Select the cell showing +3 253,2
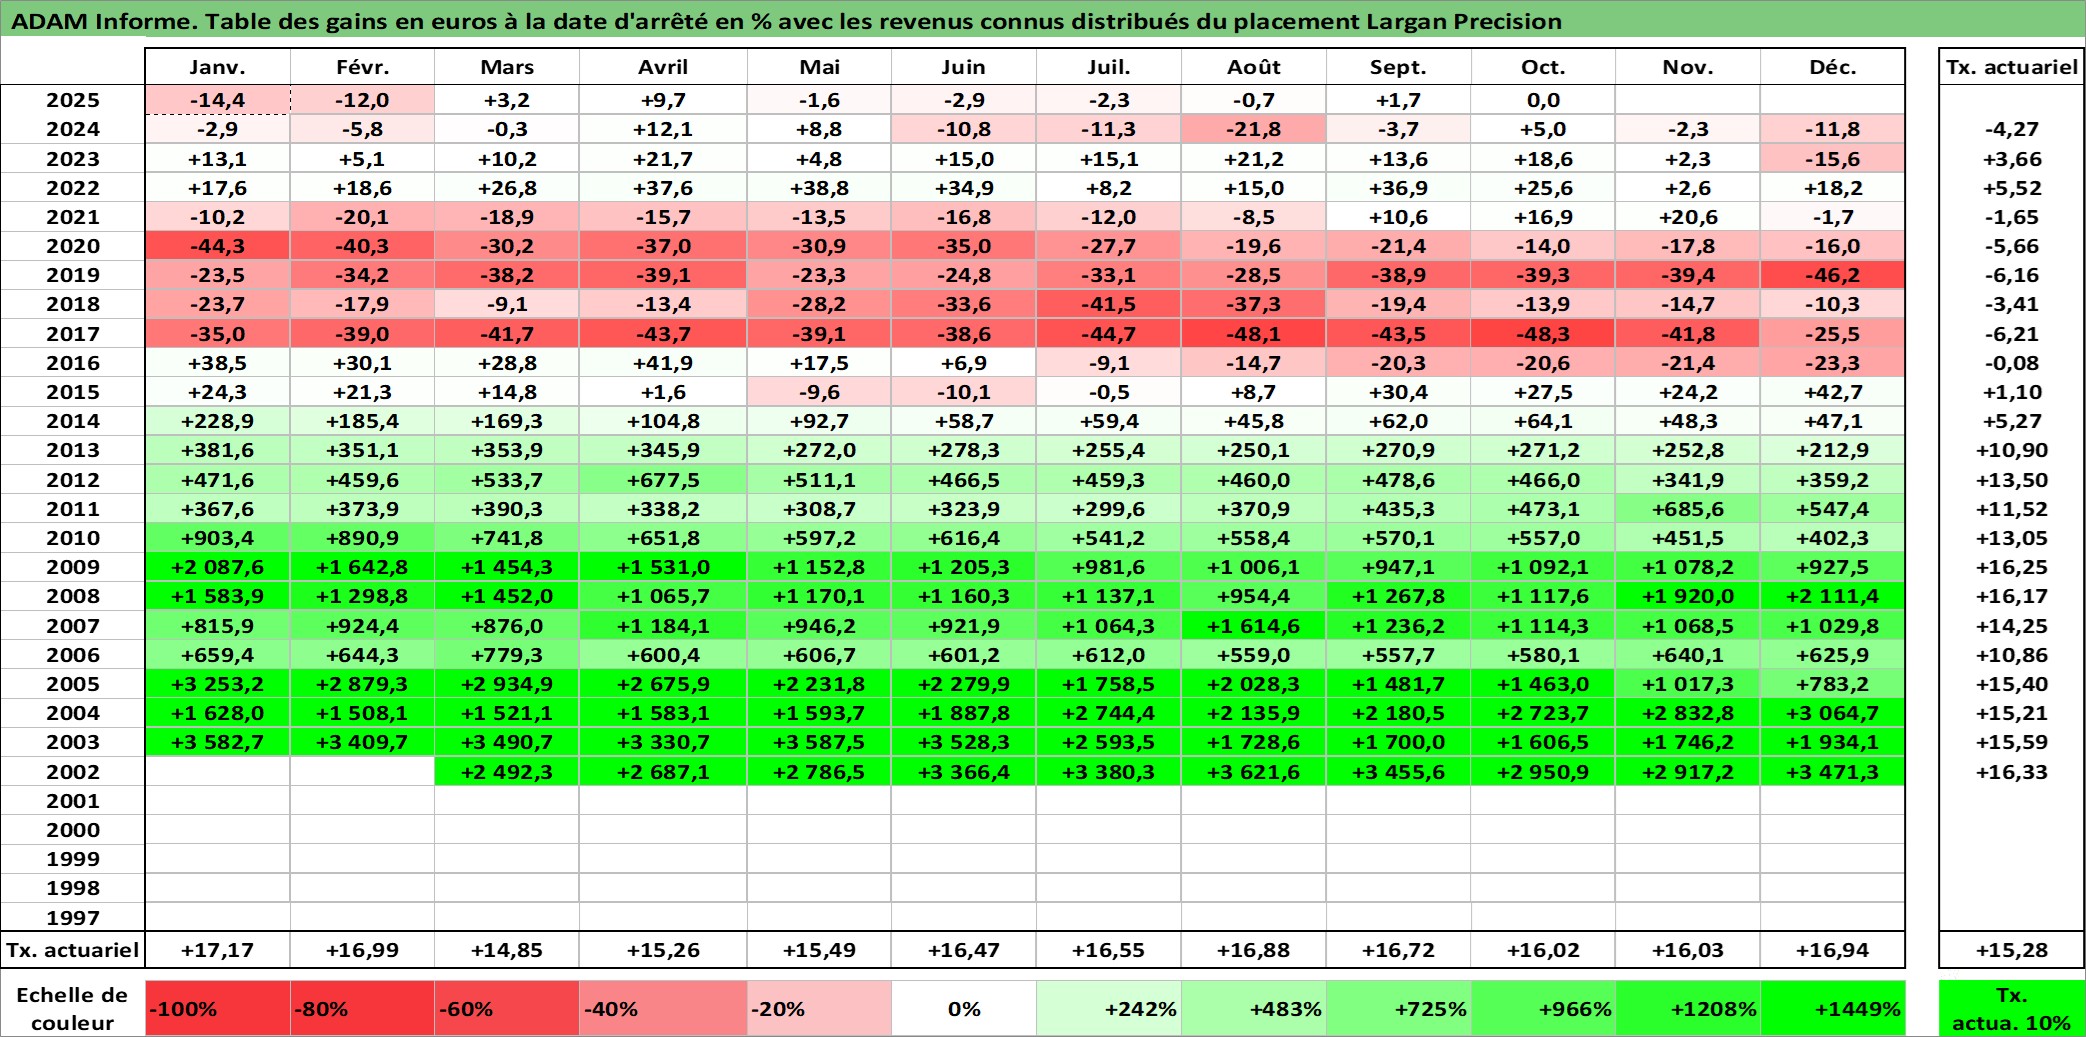 tap(217, 684)
